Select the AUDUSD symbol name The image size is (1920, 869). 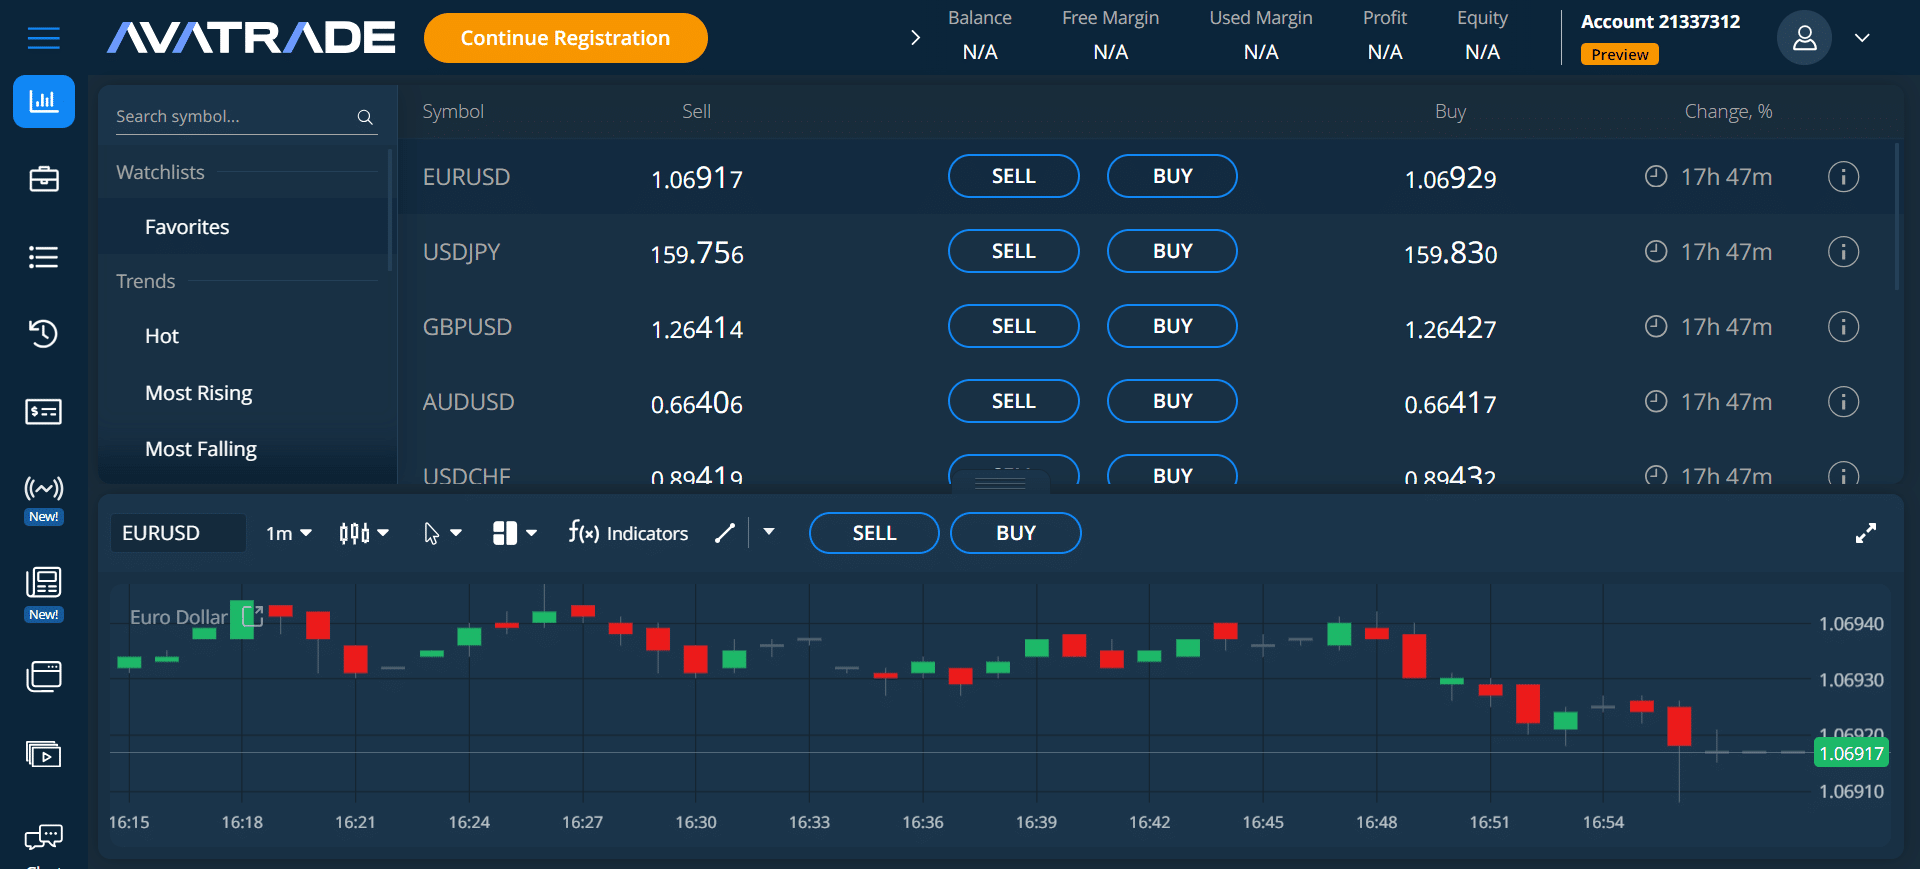point(468,402)
